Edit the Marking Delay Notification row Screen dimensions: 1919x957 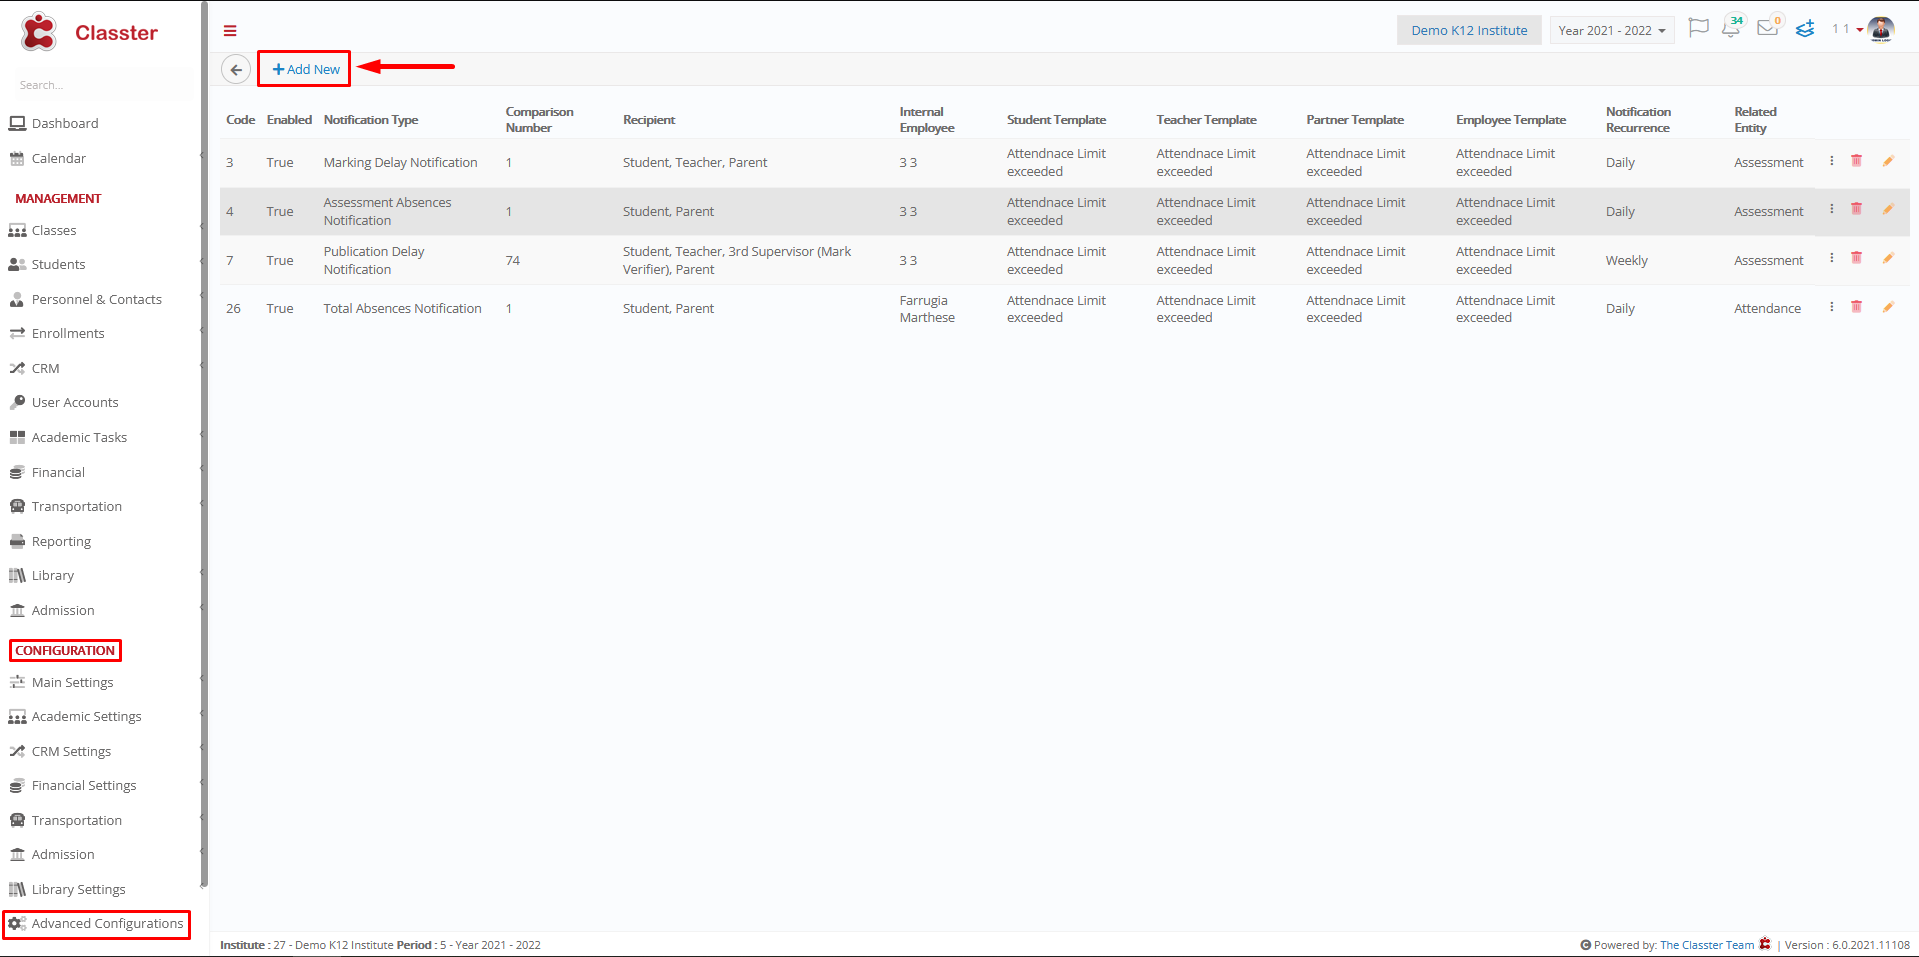[1888, 161]
